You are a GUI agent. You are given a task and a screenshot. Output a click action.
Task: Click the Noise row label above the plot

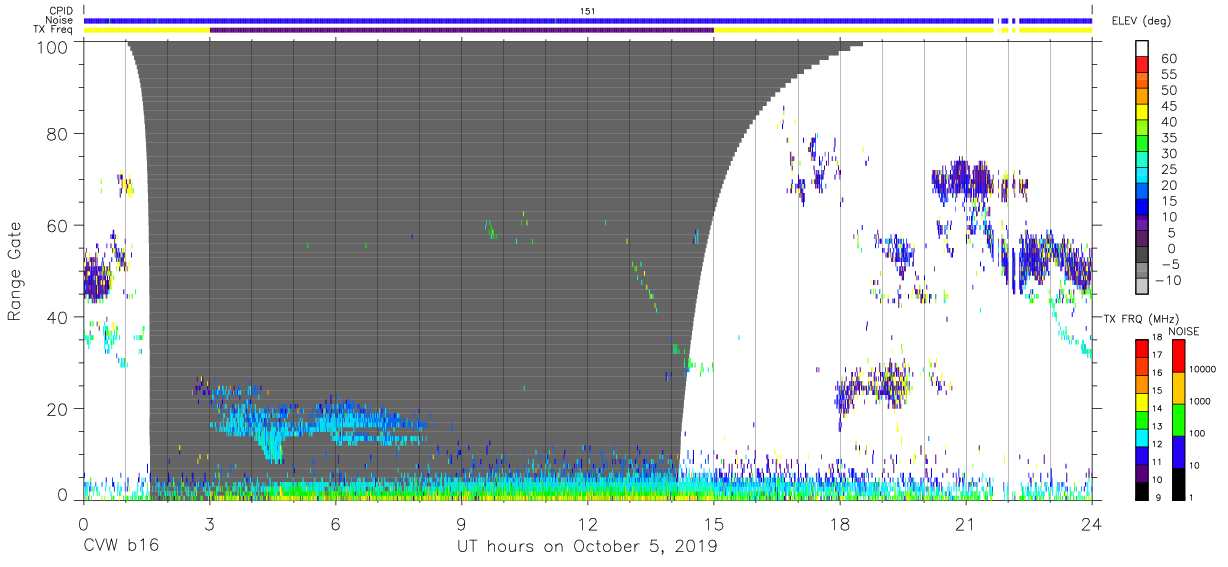(59, 20)
